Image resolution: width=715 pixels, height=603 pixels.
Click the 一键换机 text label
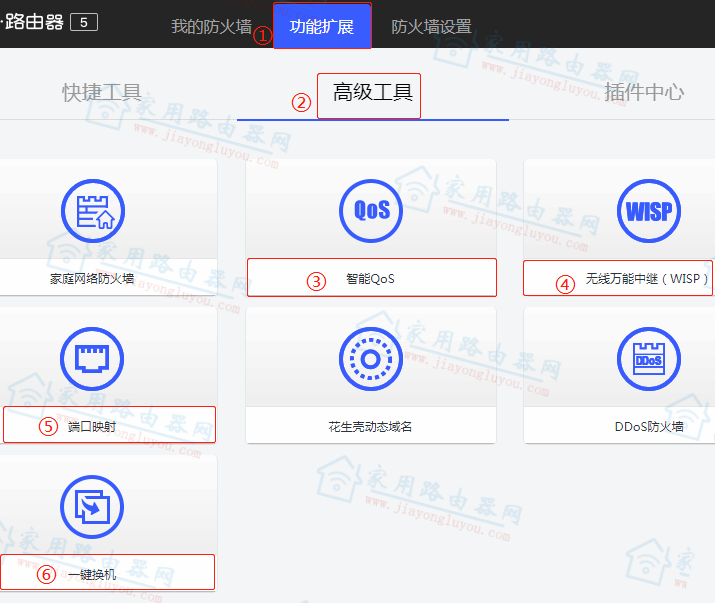point(92,574)
